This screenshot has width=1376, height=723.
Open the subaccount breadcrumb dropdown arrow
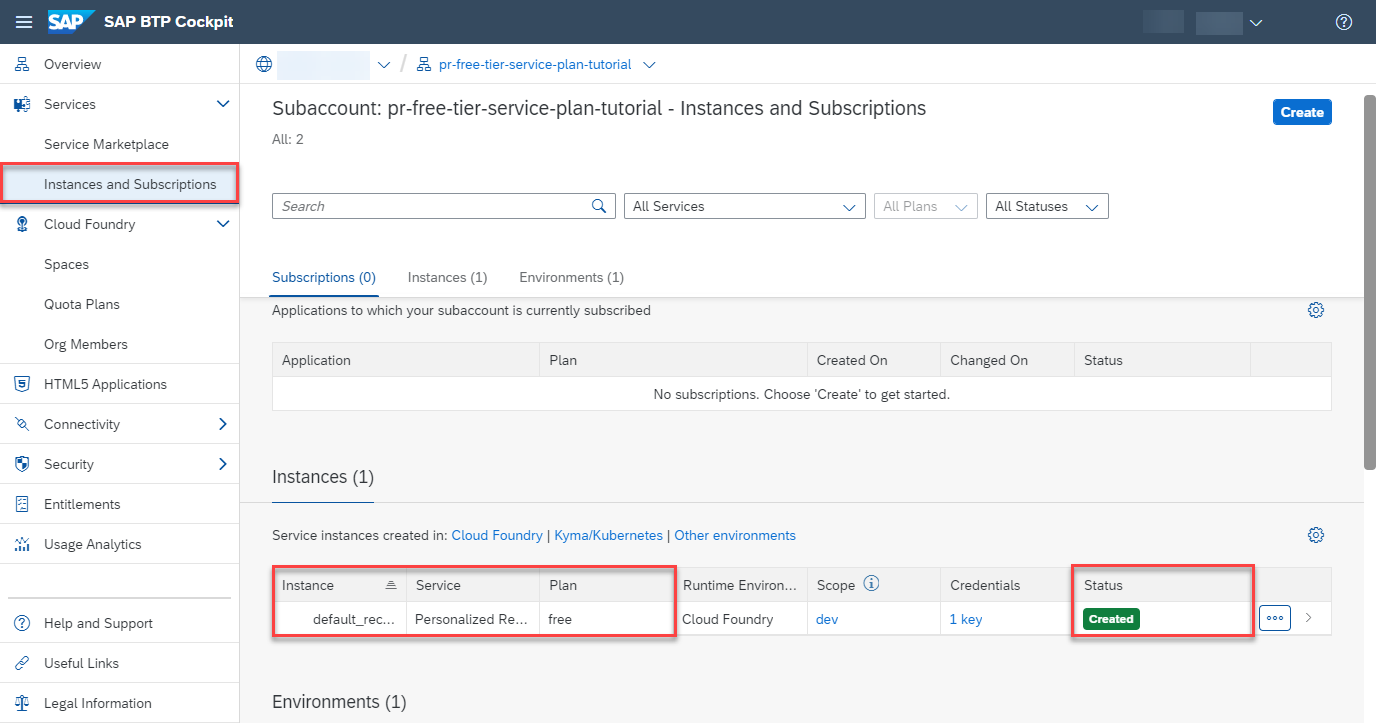[649, 65]
